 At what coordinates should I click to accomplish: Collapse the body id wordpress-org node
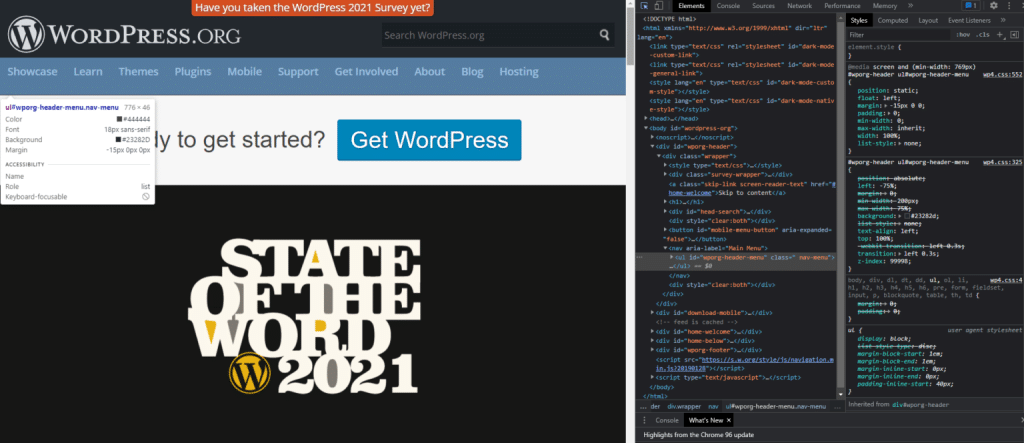pos(646,128)
